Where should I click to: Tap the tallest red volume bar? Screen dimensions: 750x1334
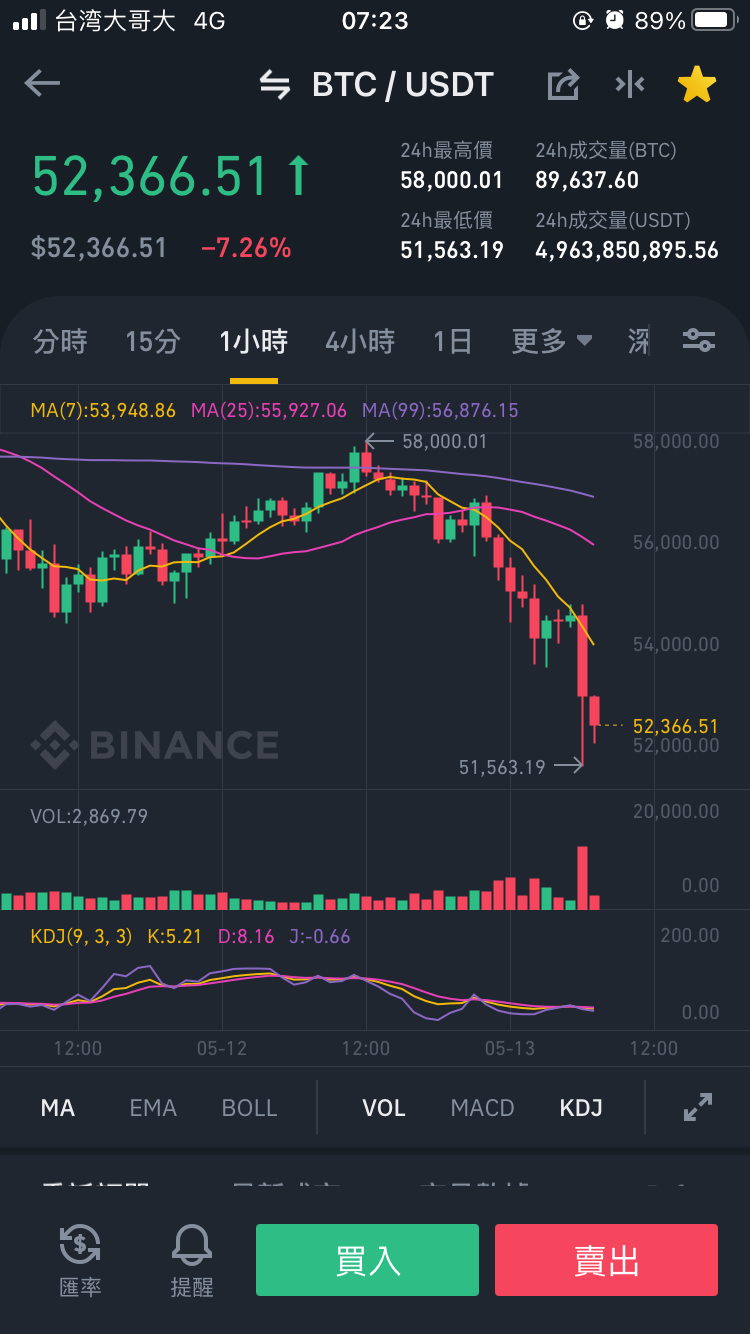582,878
